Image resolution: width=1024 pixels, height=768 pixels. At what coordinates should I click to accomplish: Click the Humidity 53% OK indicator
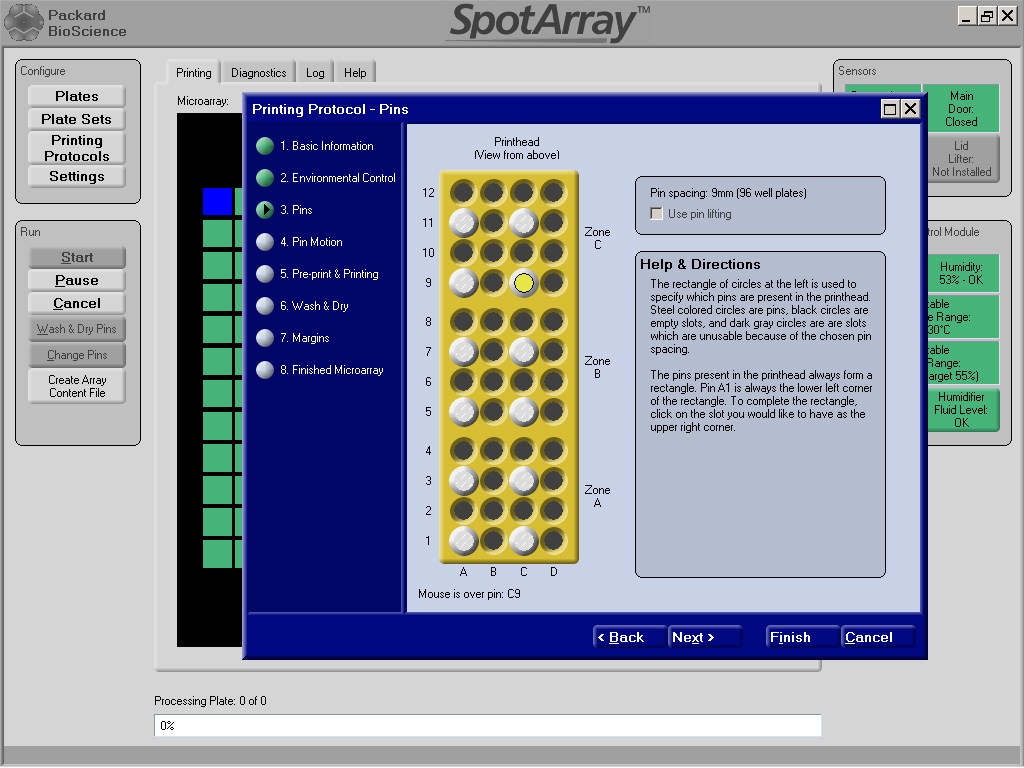[x=961, y=273]
